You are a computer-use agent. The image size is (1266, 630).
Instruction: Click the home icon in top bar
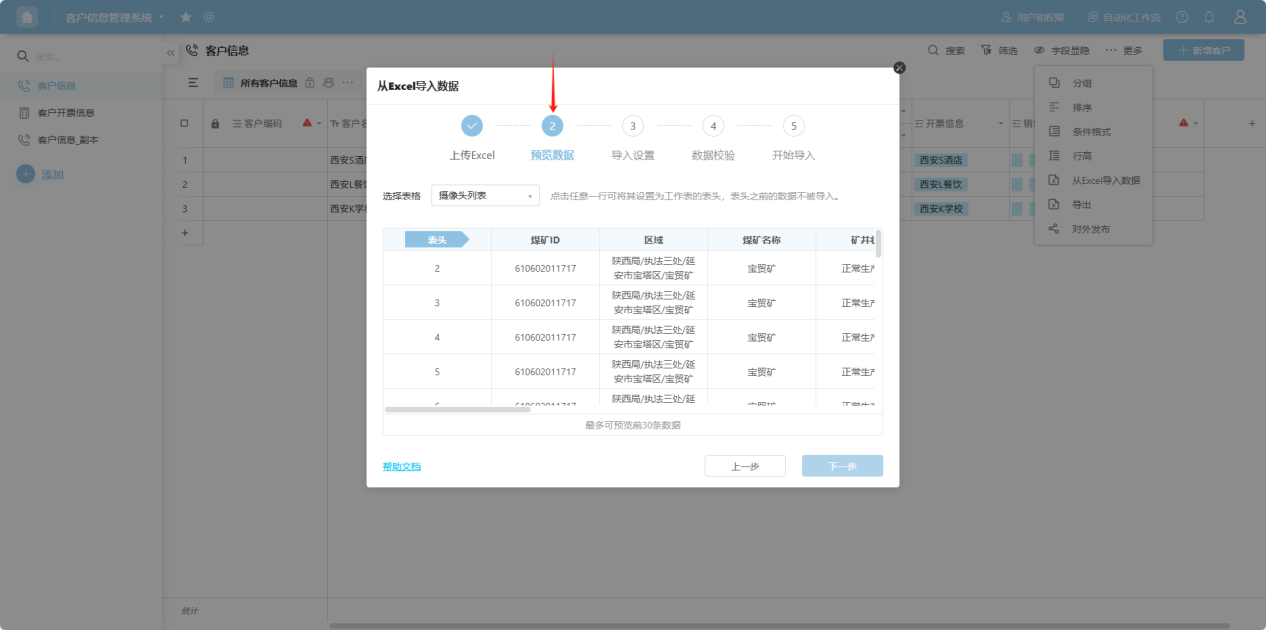27,17
